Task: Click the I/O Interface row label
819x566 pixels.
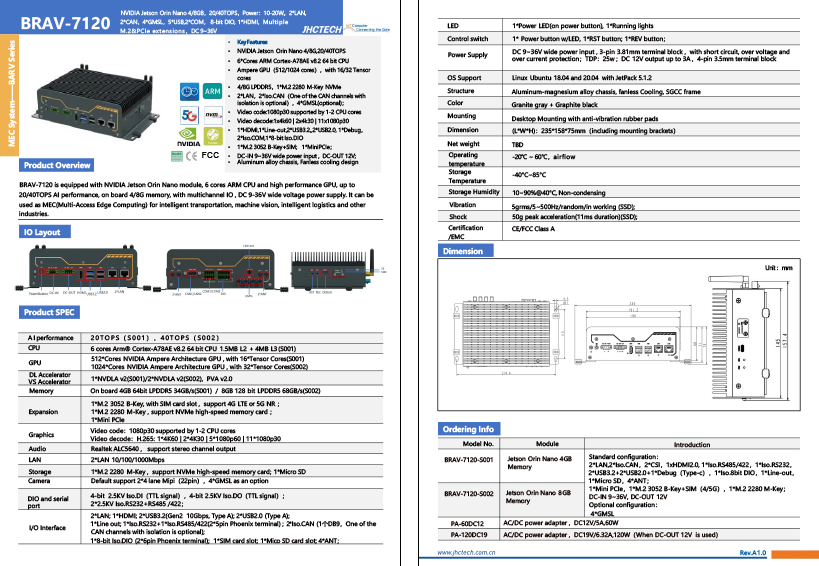Action: click(47, 528)
